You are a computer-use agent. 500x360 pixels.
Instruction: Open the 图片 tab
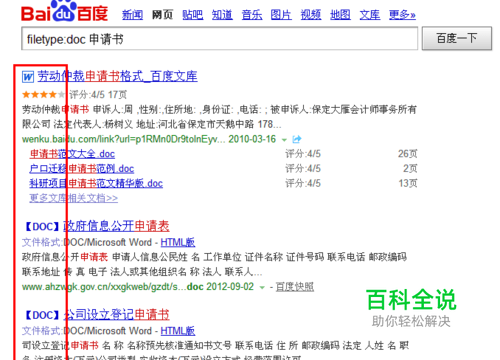point(281,15)
